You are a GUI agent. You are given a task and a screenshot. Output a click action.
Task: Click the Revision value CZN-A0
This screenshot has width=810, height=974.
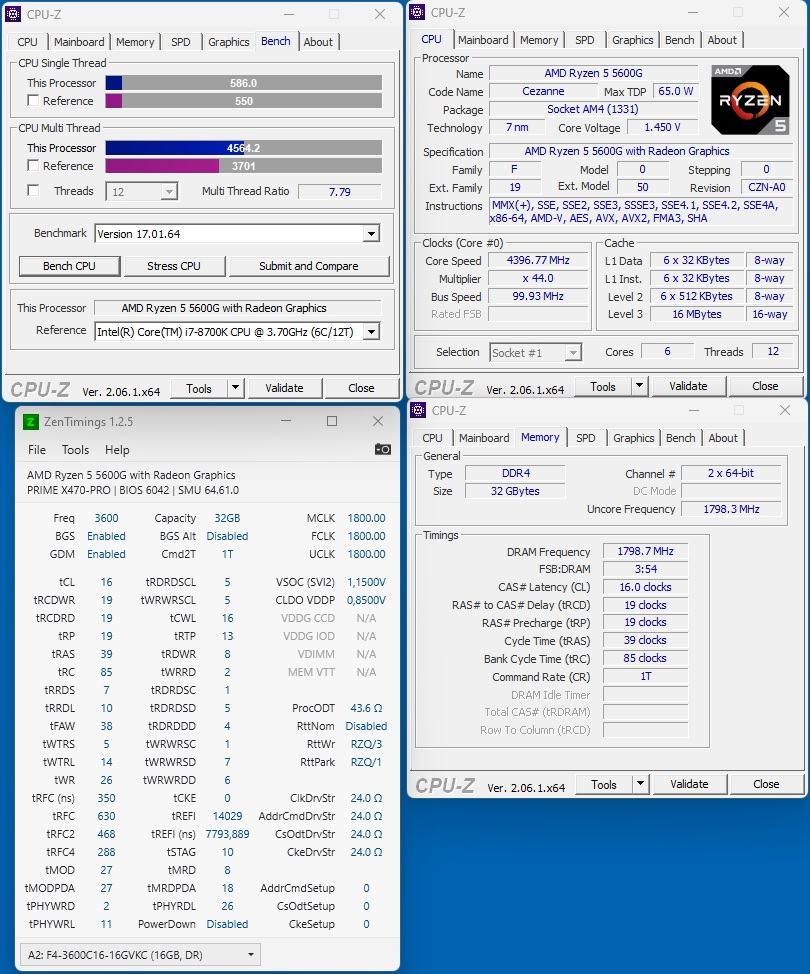coord(767,187)
